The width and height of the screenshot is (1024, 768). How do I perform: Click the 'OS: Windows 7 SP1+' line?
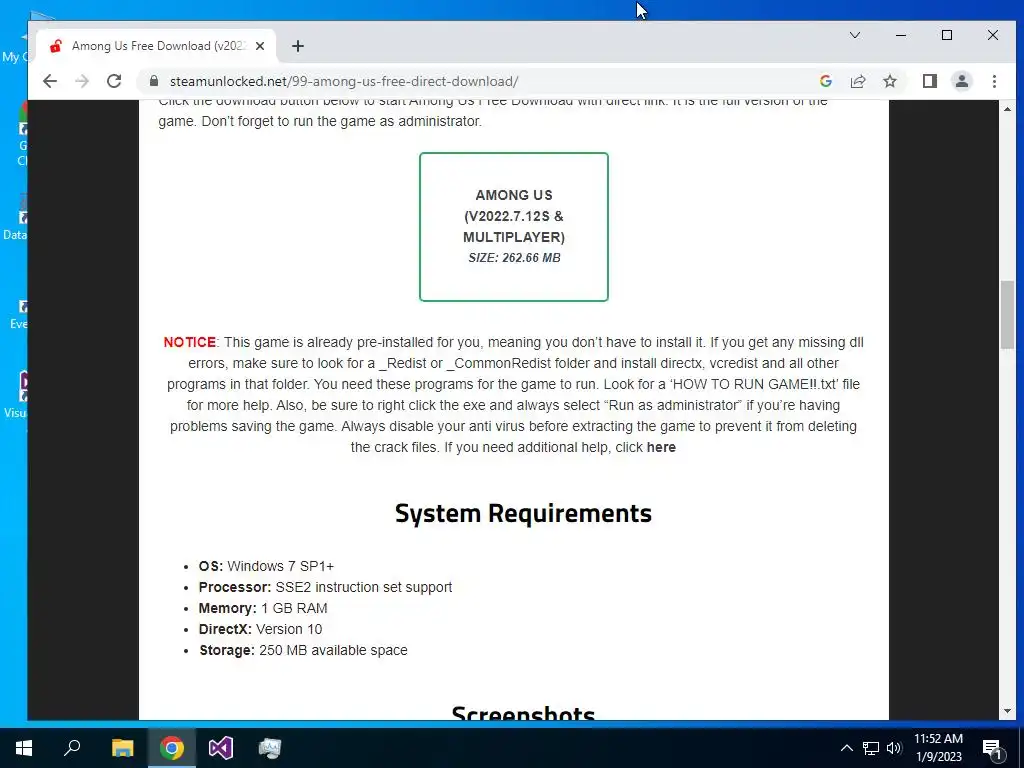coord(266,566)
